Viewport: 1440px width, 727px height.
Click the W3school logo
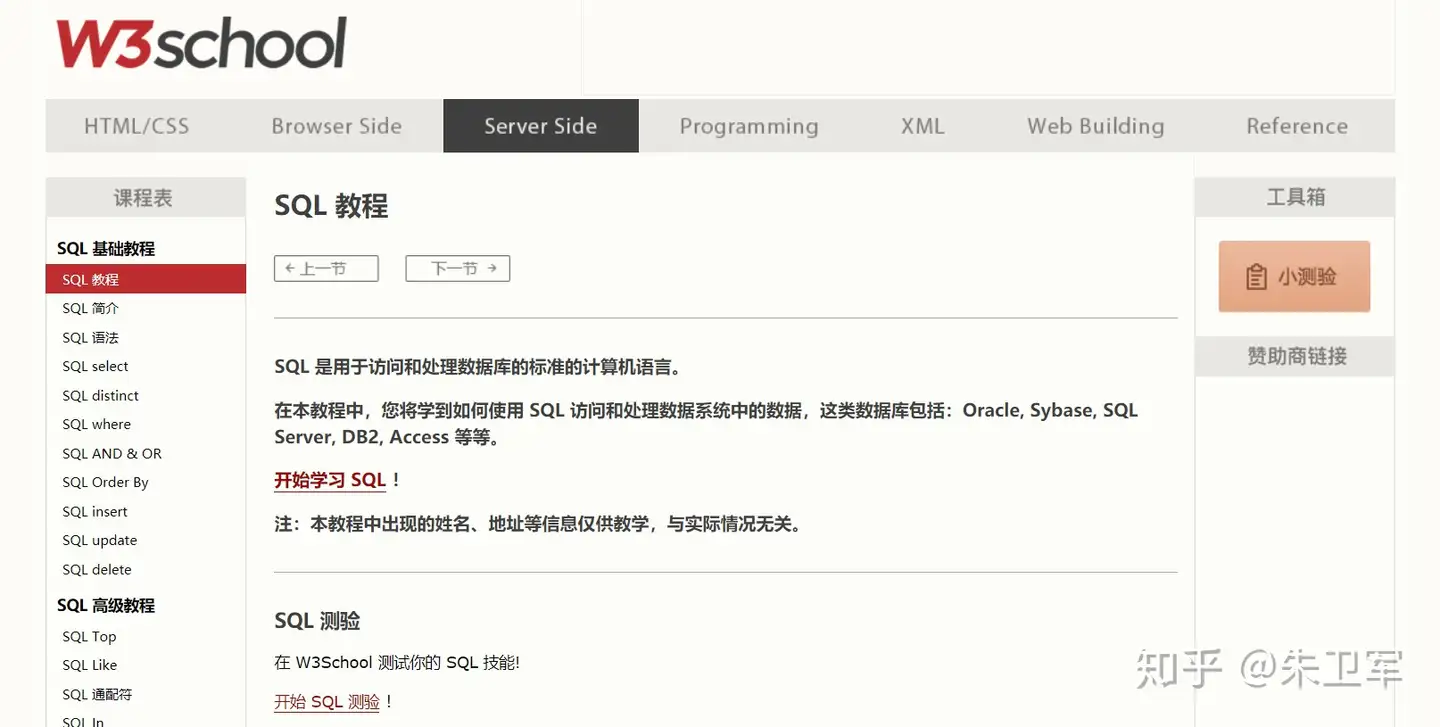click(201, 43)
